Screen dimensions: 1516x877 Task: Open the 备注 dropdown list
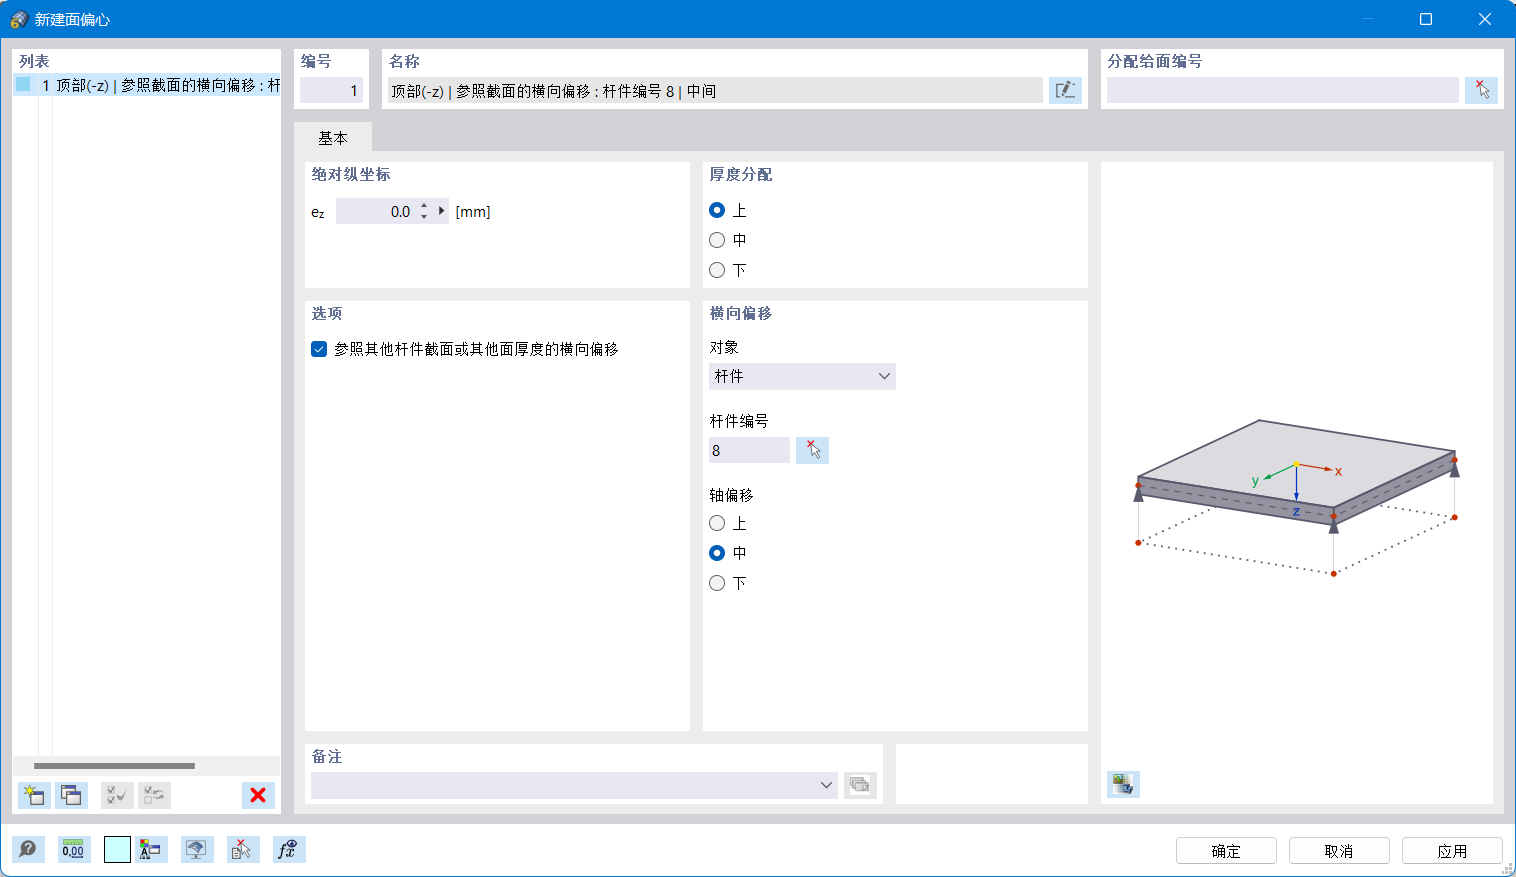828,785
